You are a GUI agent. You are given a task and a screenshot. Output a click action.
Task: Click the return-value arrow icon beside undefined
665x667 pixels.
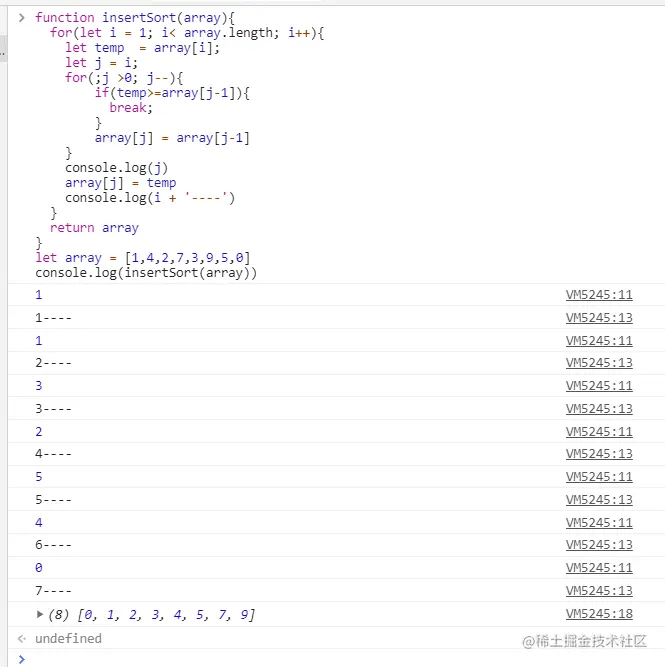(x=22, y=638)
